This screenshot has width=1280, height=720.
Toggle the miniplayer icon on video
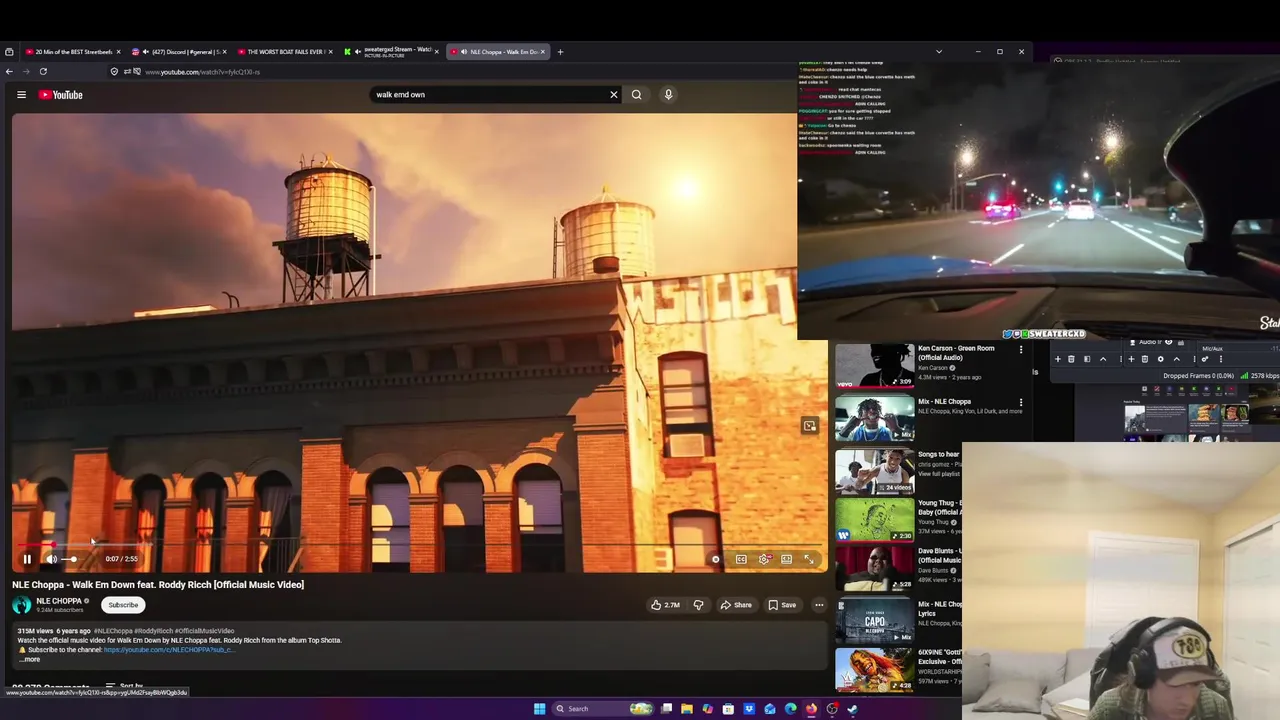[809, 426]
